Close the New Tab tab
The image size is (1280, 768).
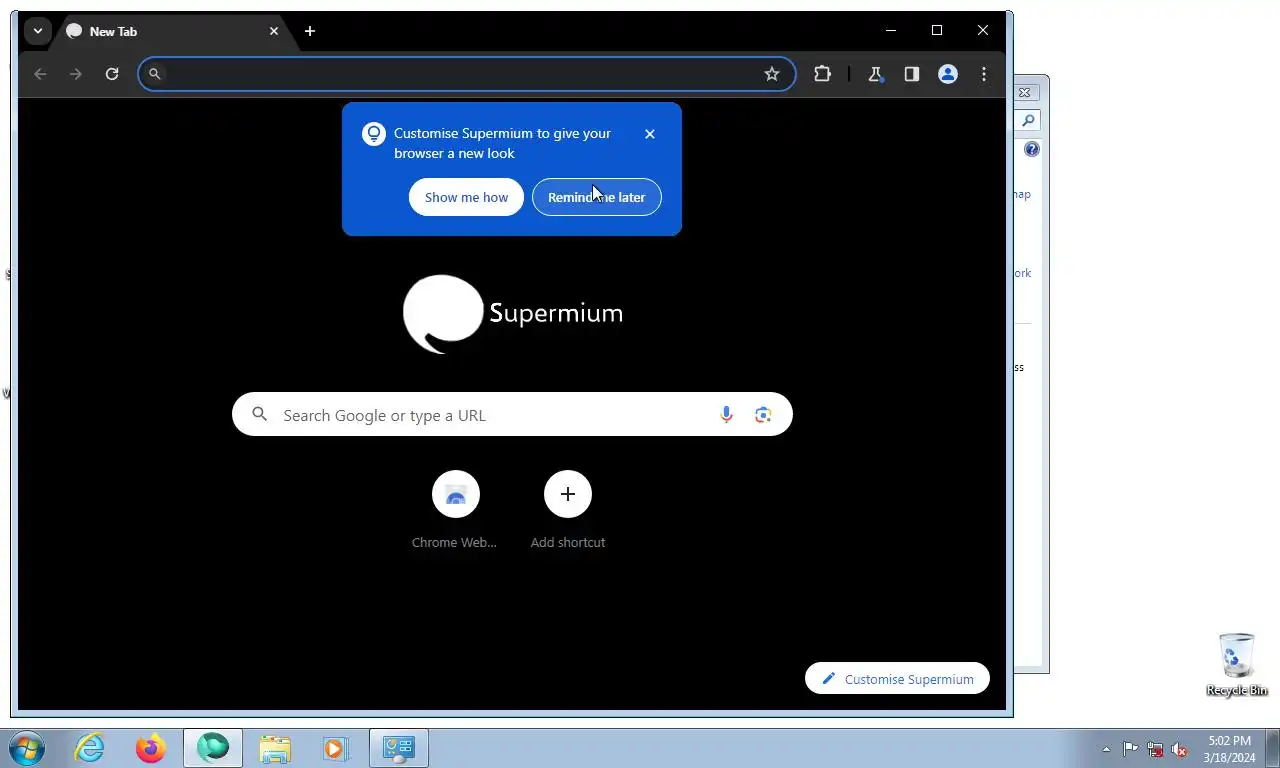coord(274,31)
